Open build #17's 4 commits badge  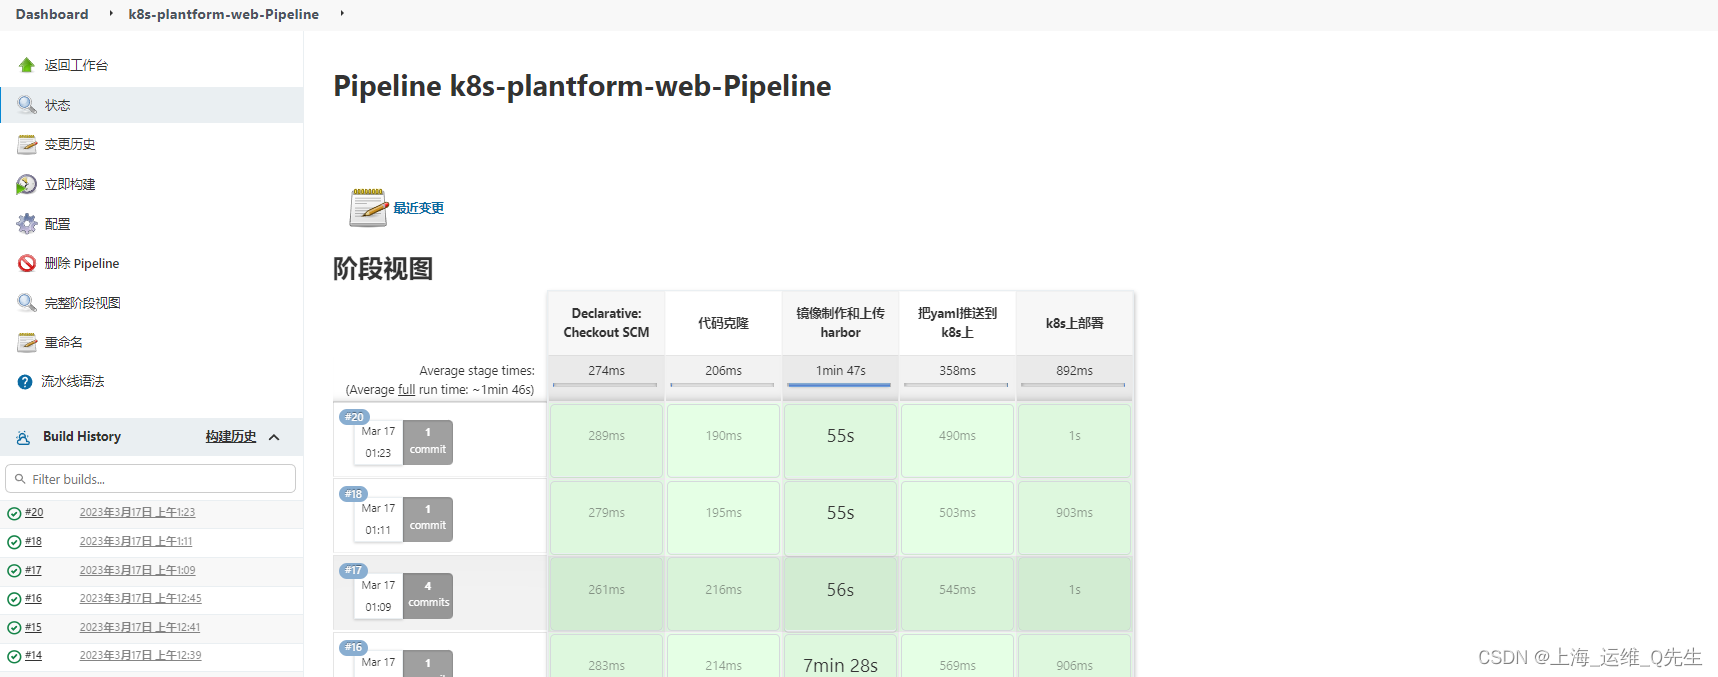[428, 595]
